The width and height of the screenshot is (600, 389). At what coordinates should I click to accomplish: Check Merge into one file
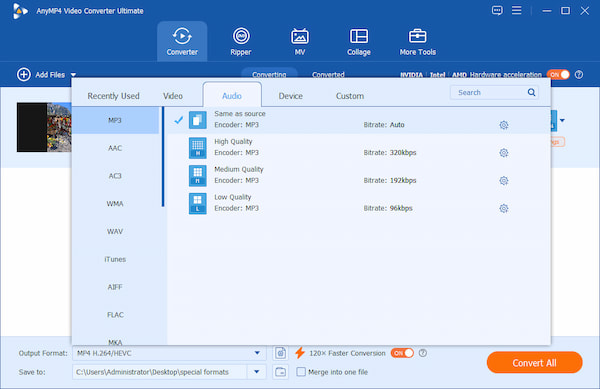301,372
